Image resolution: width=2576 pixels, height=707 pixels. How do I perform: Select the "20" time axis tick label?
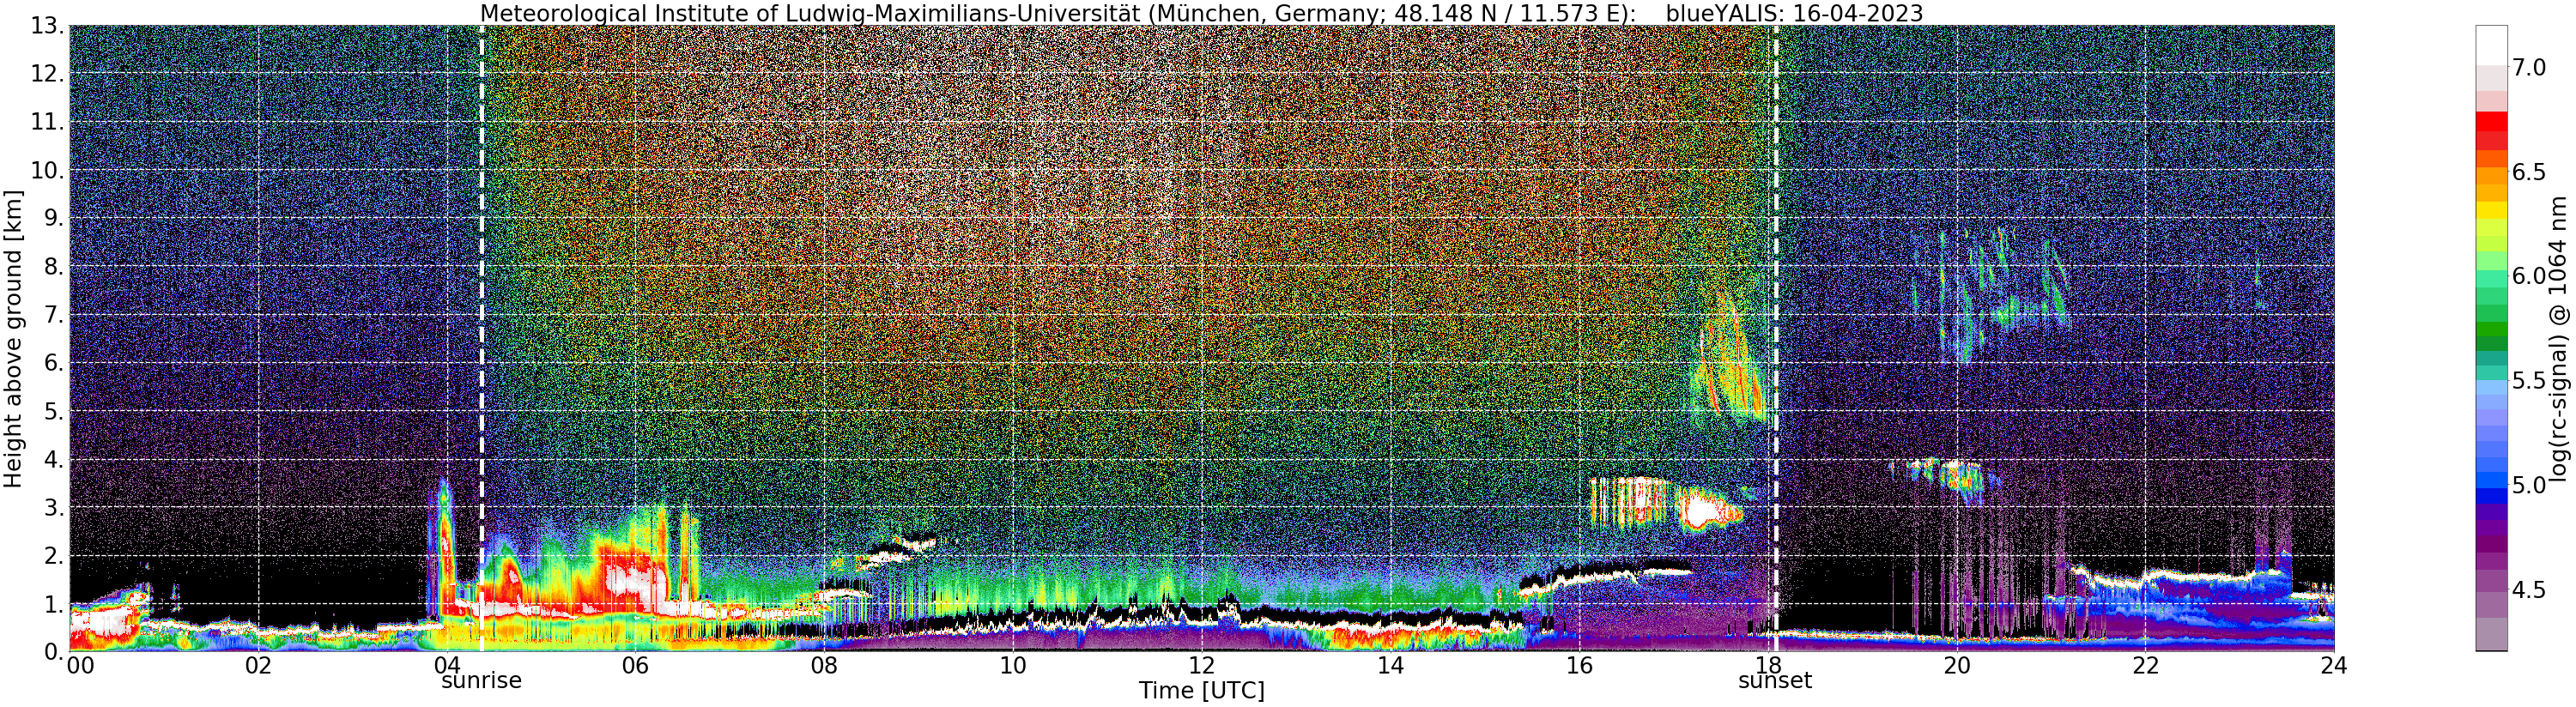tap(1956, 665)
